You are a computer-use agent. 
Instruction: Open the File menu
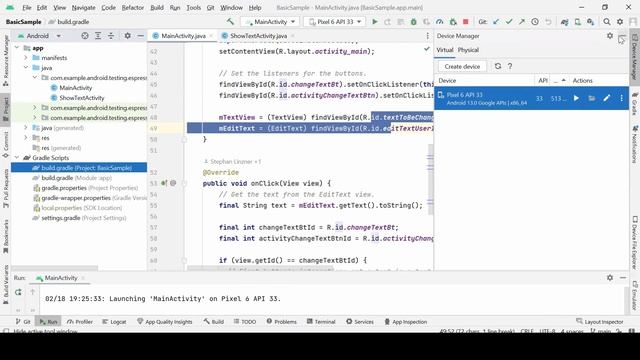click(27, 7)
